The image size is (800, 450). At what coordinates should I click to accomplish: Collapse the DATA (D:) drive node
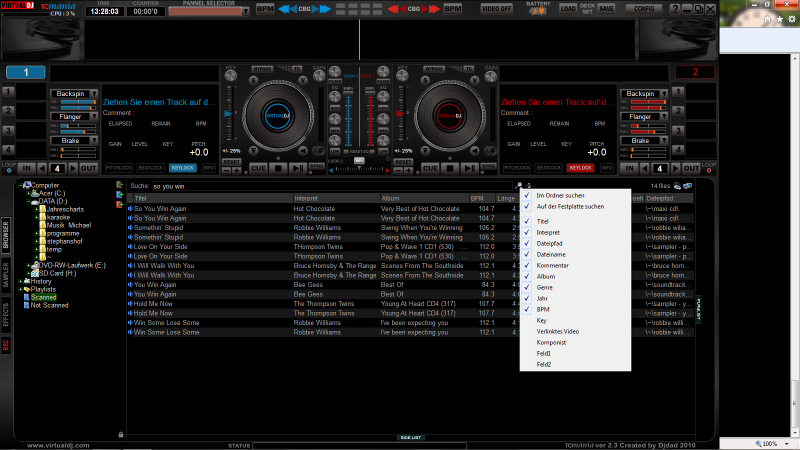click(x=29, y=202)
